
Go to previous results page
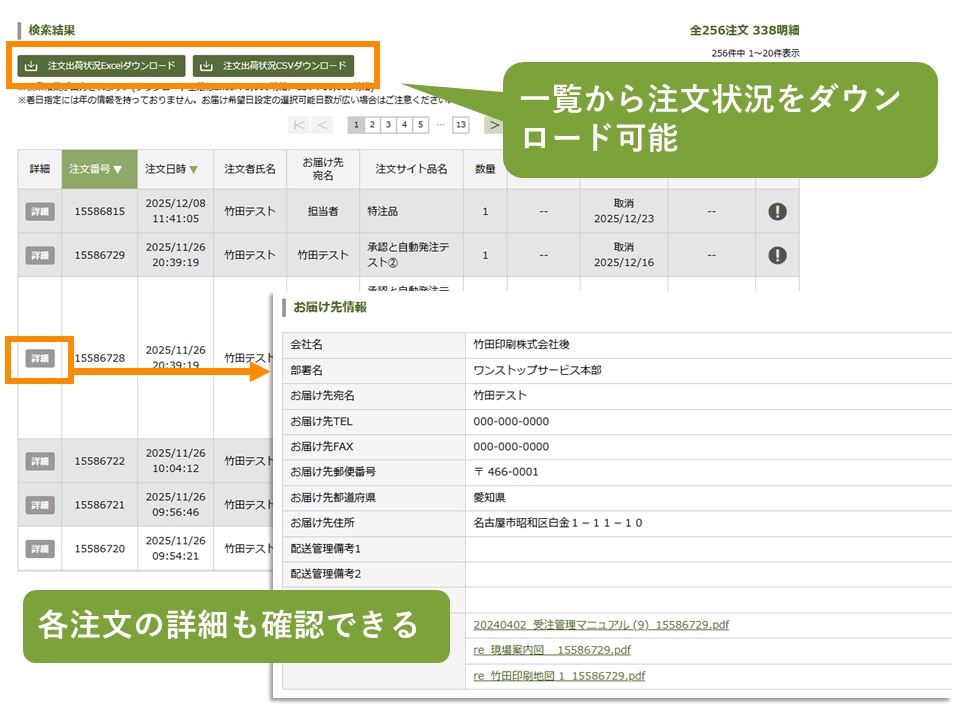tap(322, 125)
